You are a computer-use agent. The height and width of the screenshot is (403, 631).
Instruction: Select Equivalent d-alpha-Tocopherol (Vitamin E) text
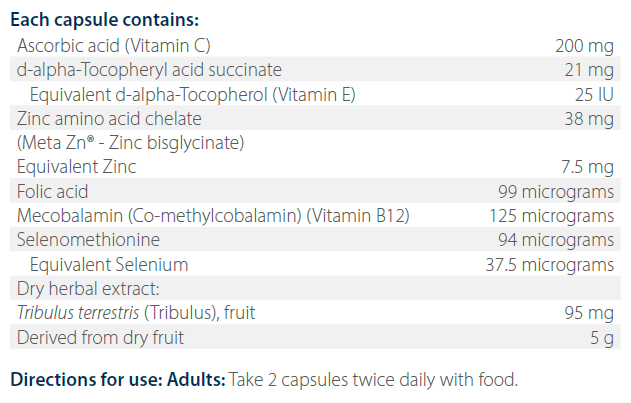193,94
